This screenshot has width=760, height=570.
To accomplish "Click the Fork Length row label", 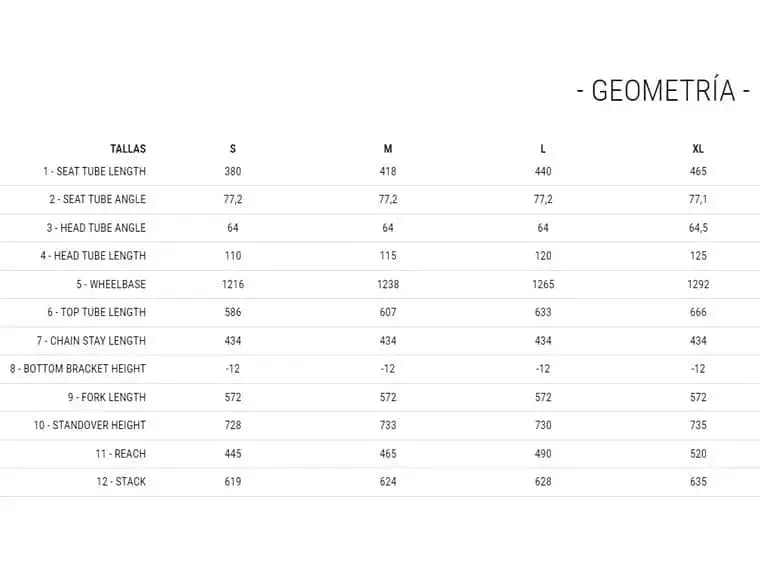I will 107,397.
